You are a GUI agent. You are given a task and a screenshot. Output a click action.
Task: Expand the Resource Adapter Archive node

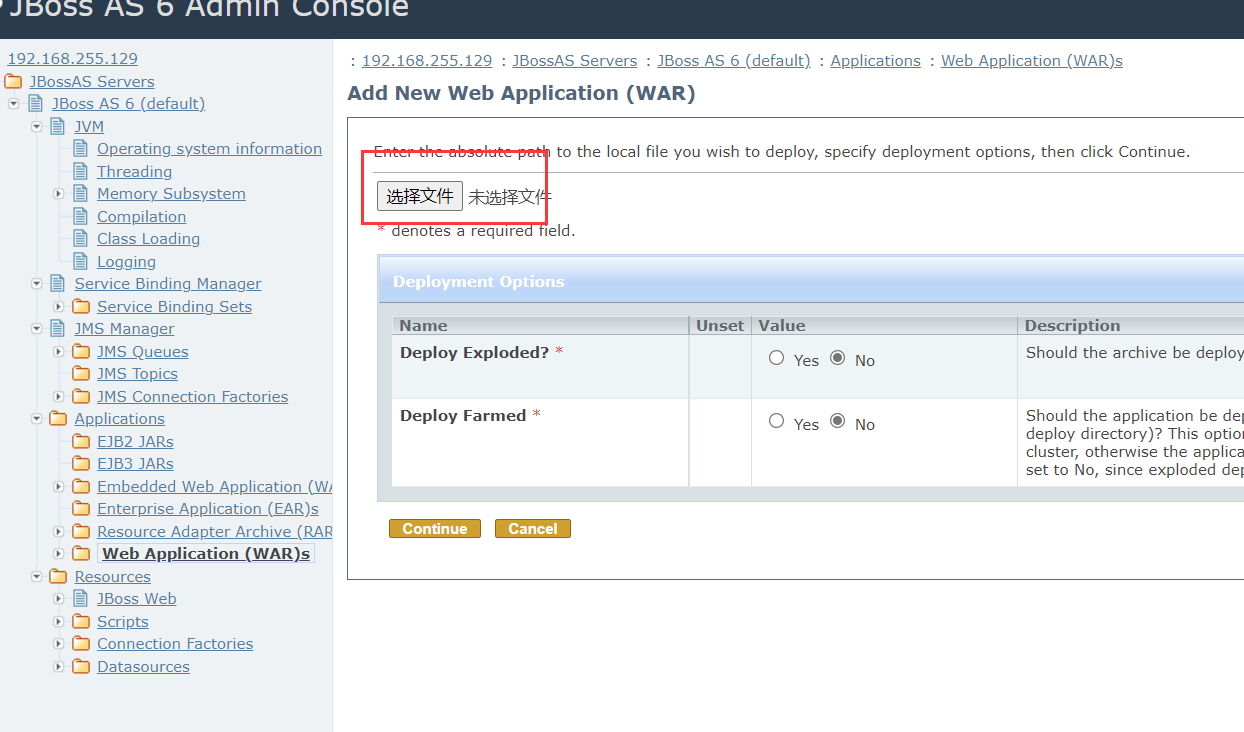click(x=59, y=532)
